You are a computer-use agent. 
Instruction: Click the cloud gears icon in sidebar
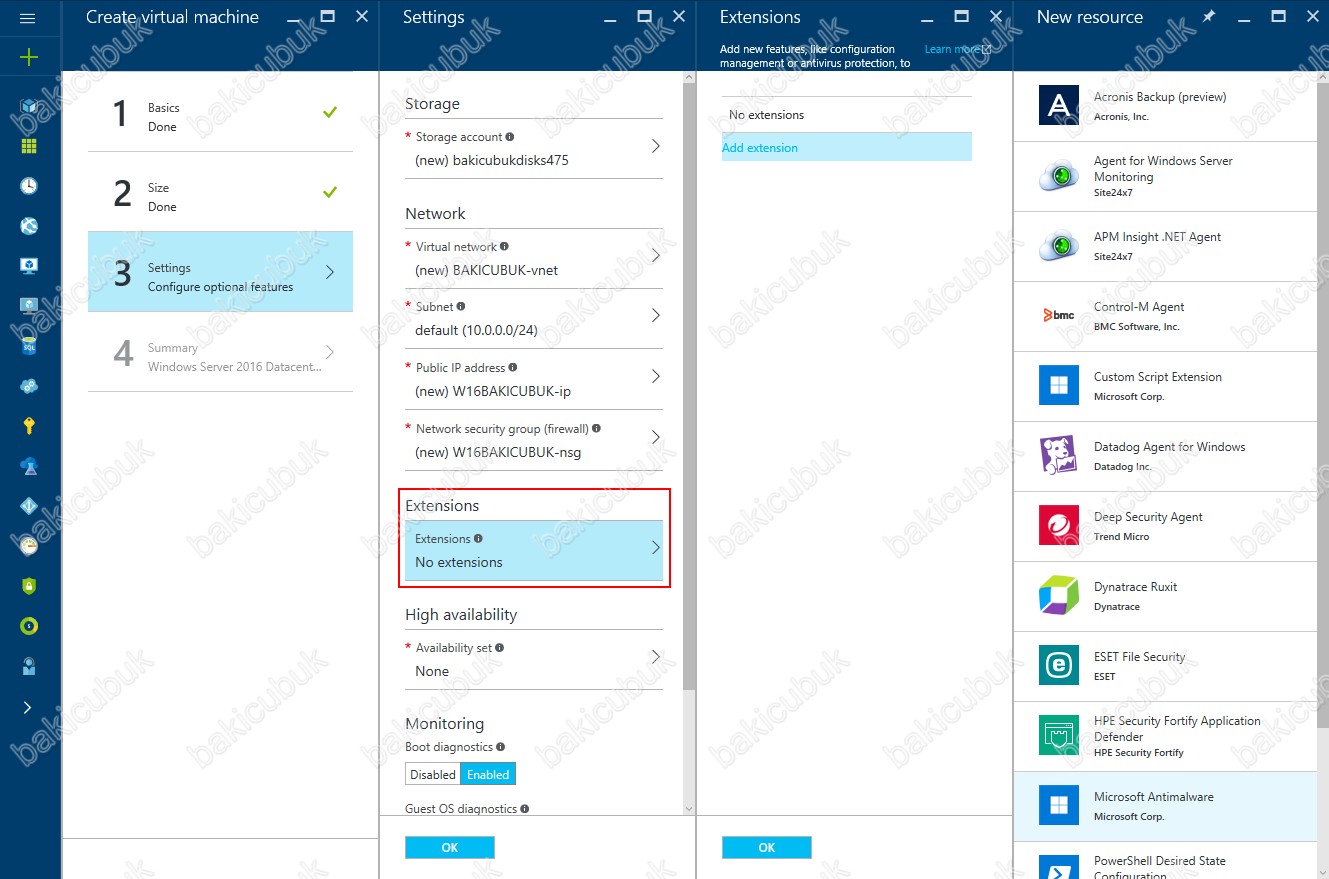28,386
